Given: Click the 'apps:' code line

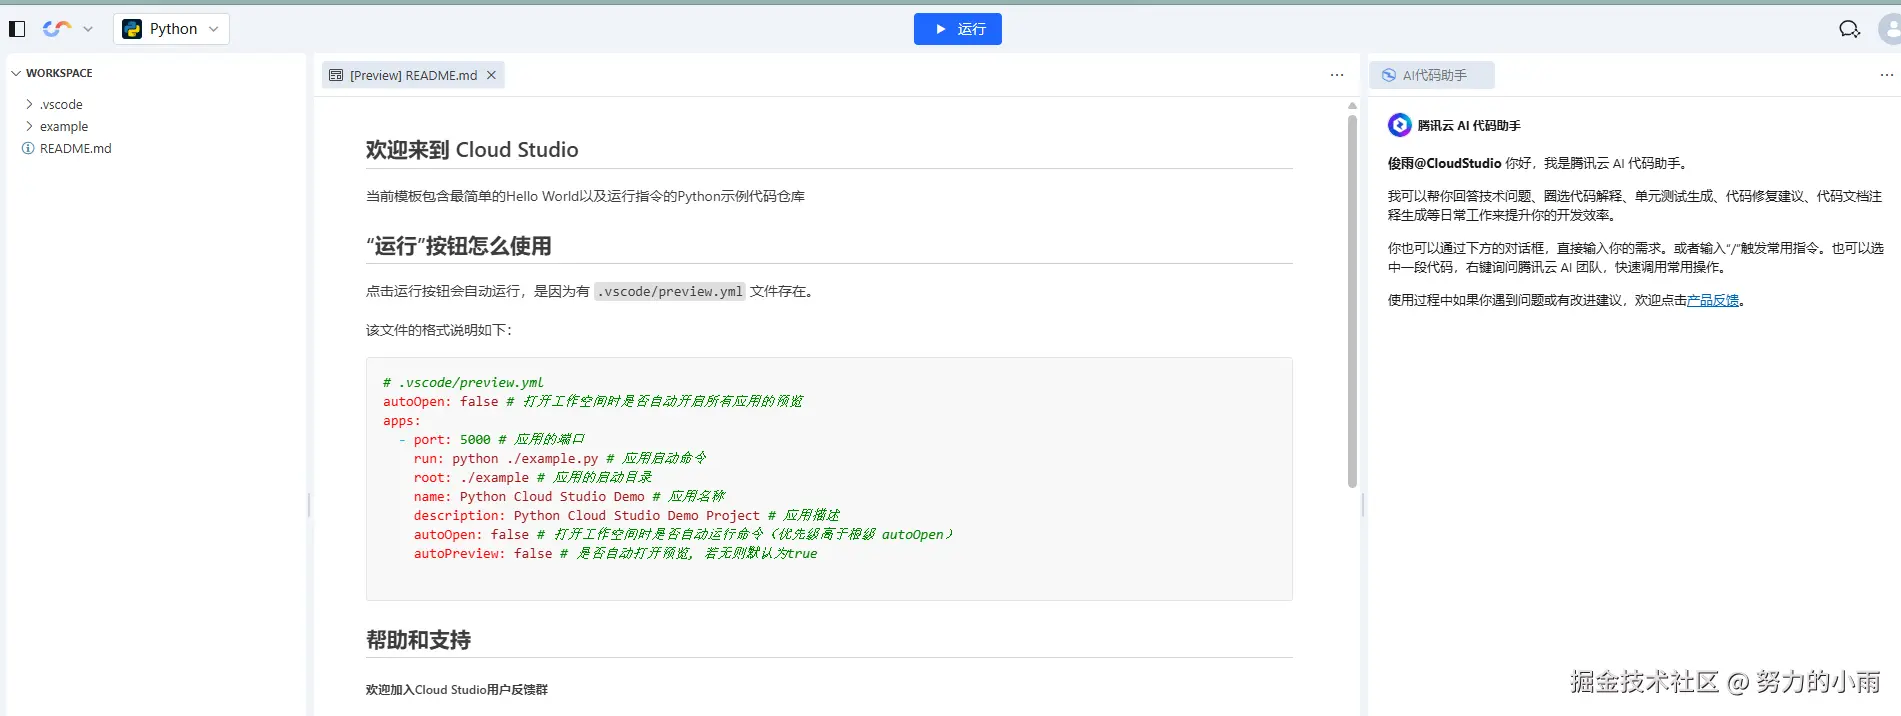Looking at the screenshot, I should [402, 420].
